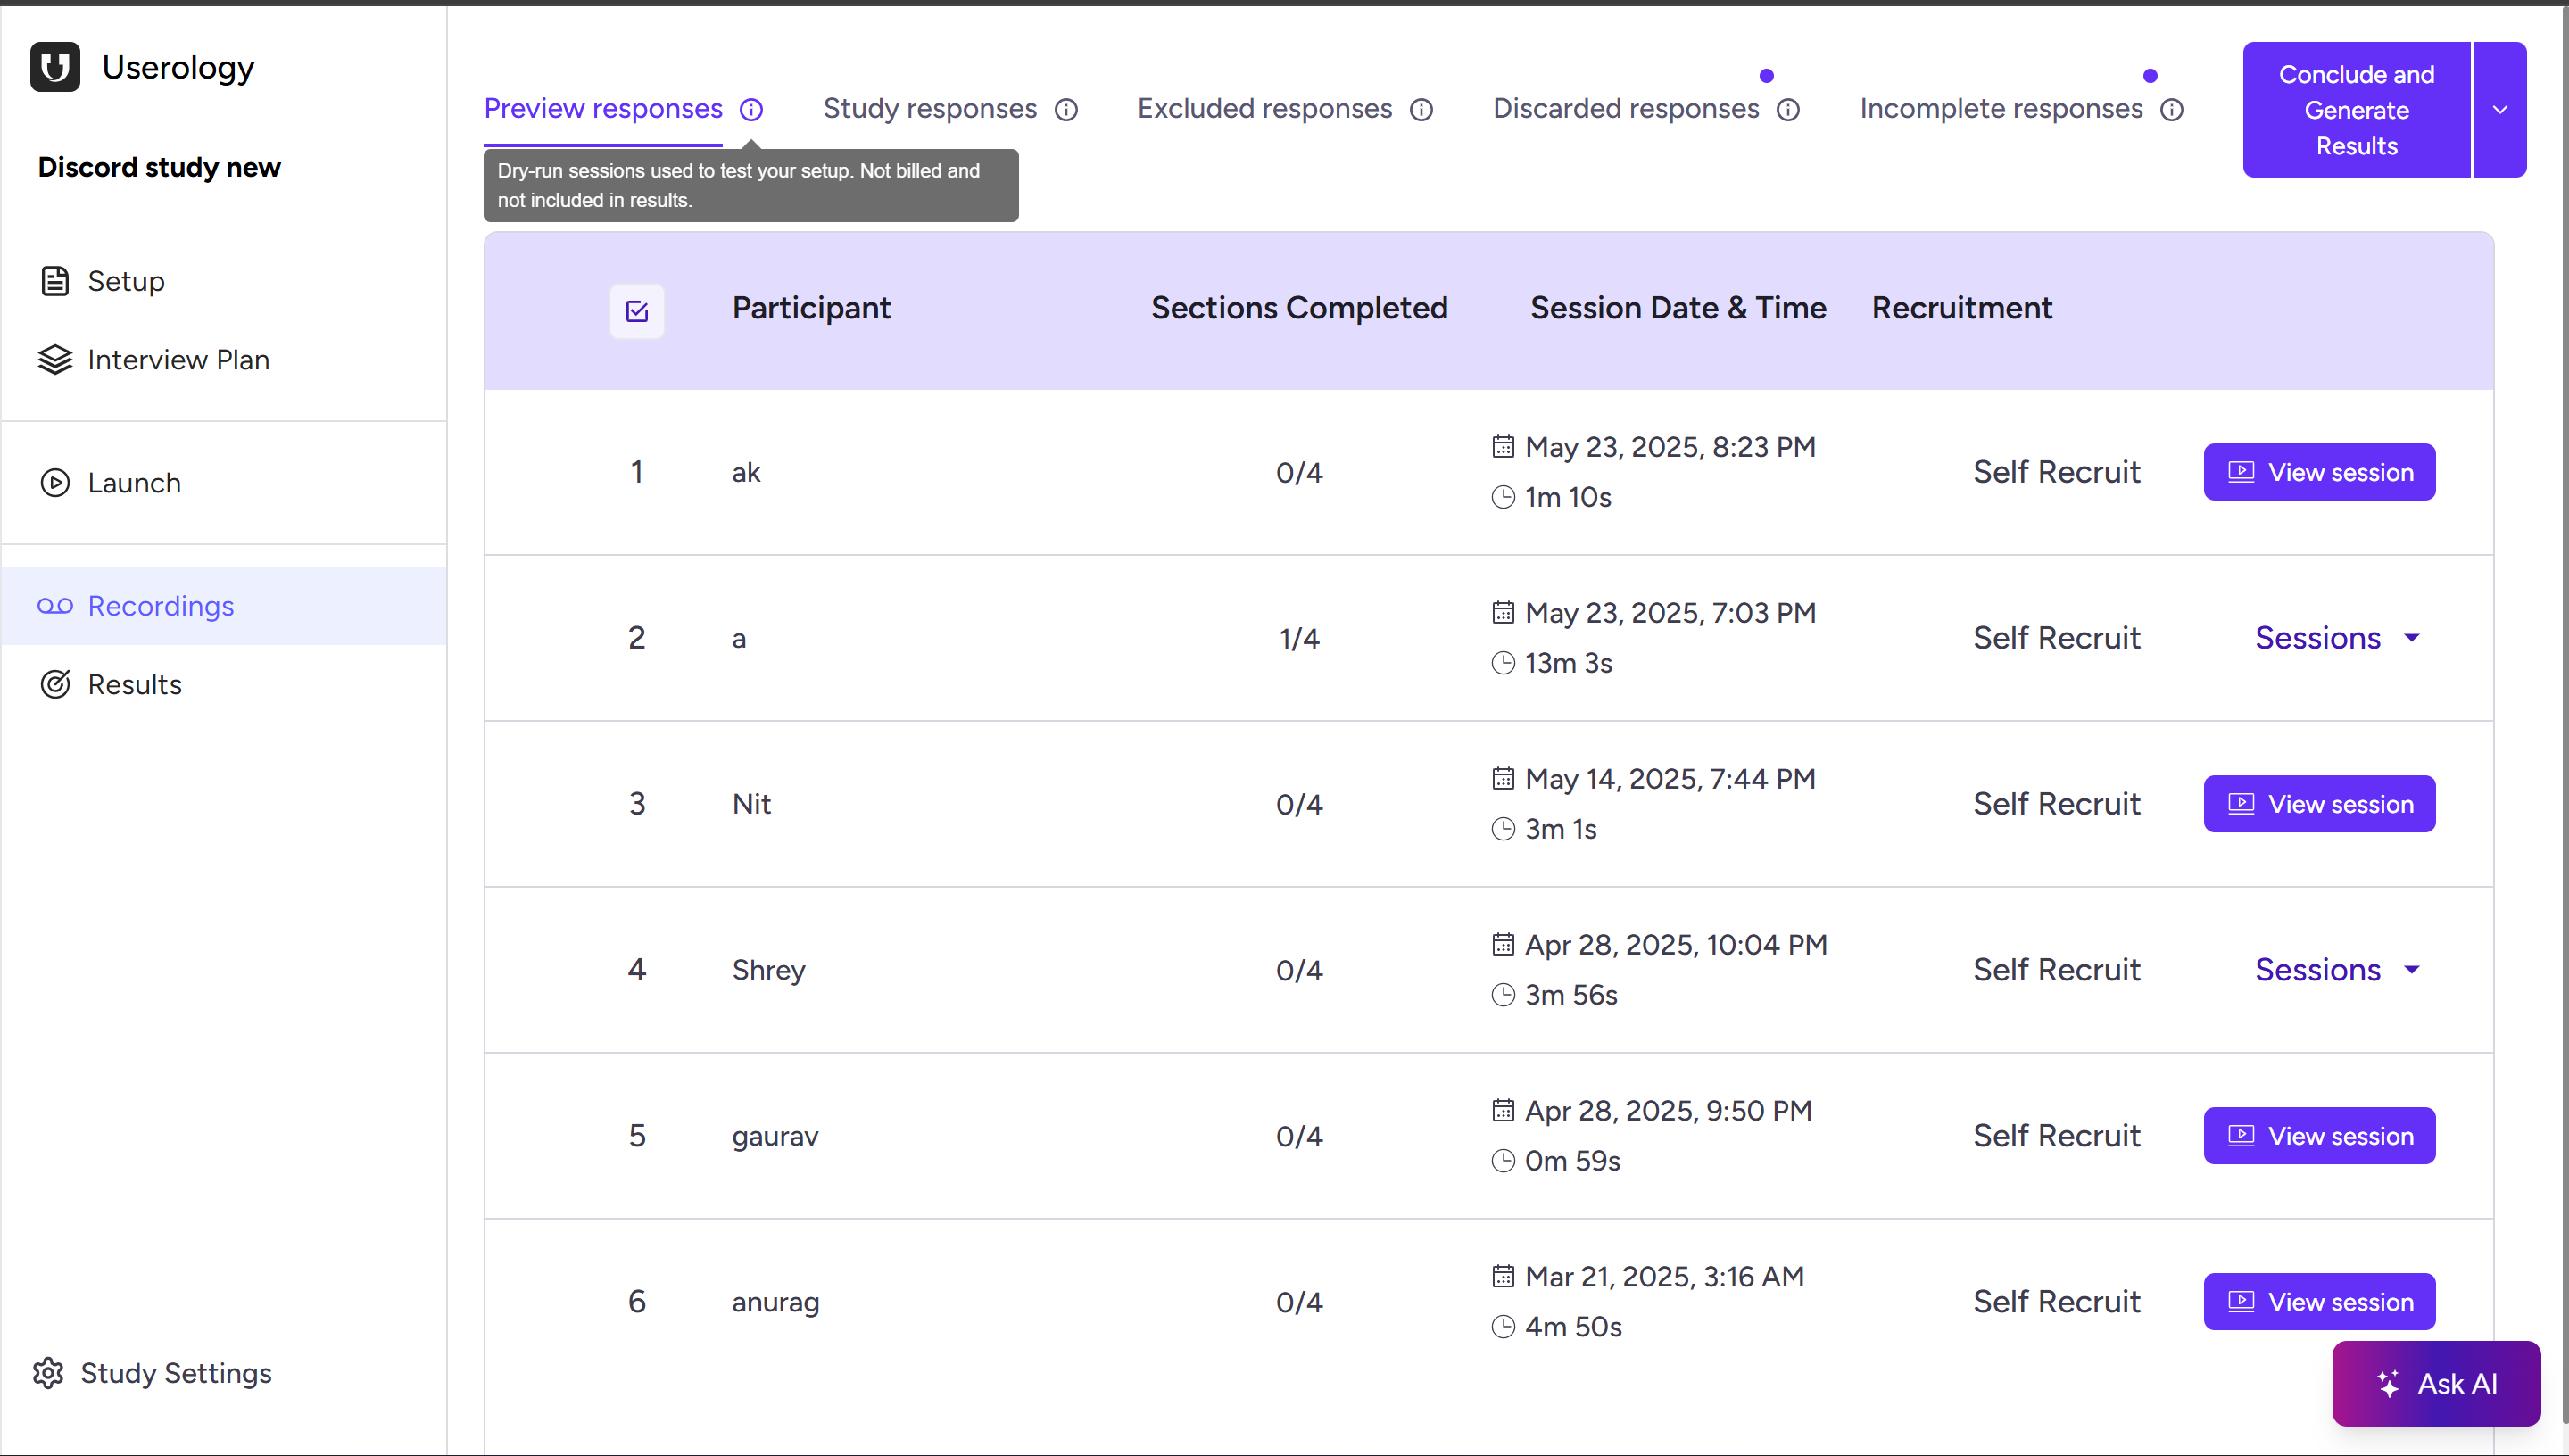Open Study Settings via the gear icon
The image size is (2569, 1456).
pos(48,1373)
